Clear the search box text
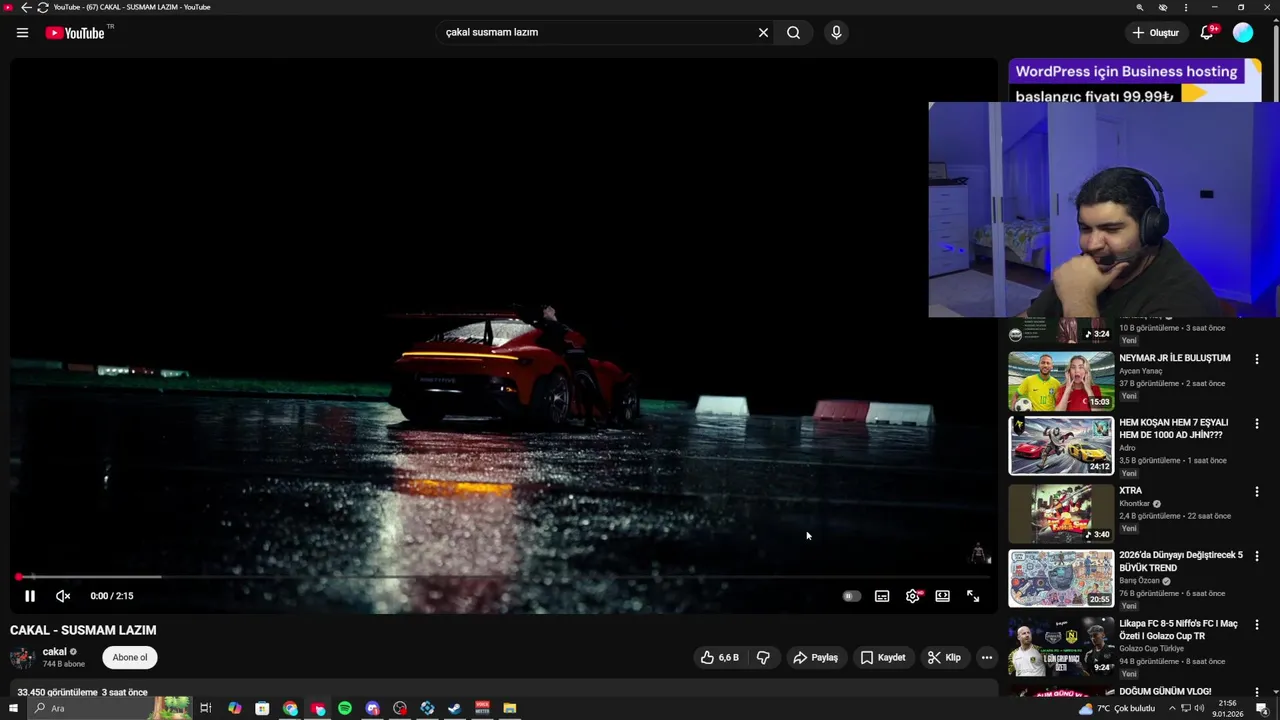 tap(763, 33)
